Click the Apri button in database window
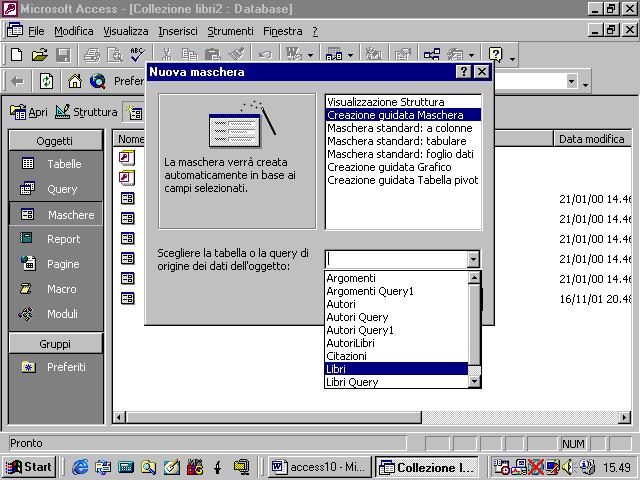 pyautogui.click(x=29, y=112)
